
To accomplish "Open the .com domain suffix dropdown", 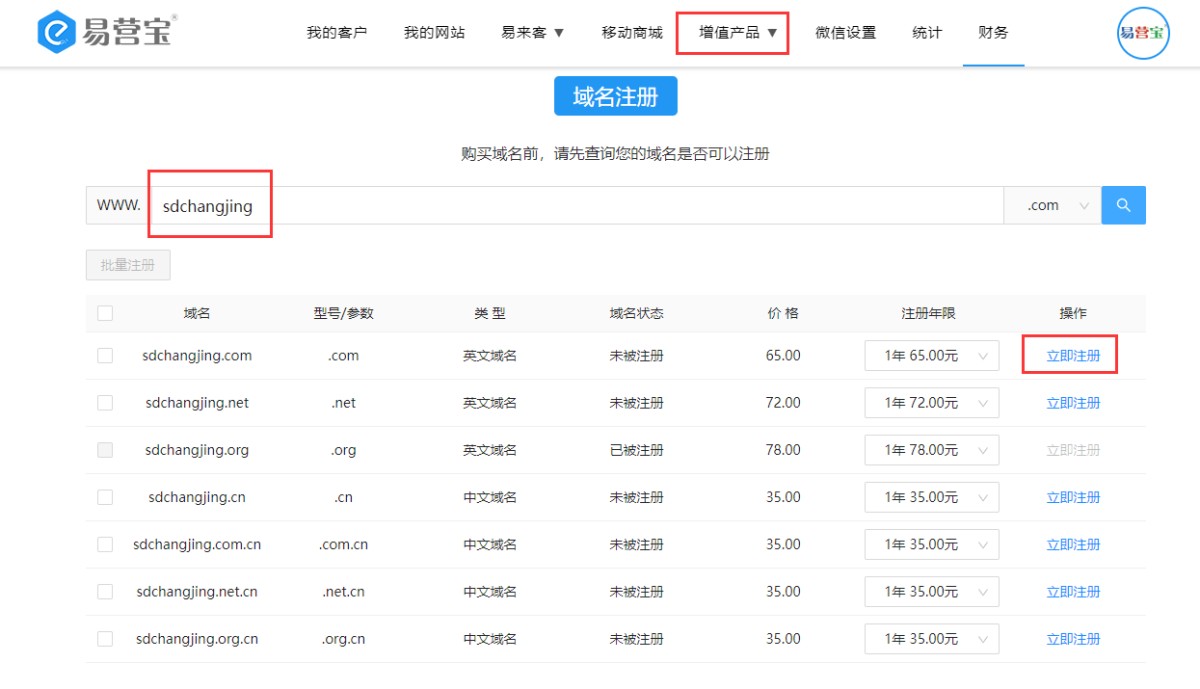I will point(1052,205).
